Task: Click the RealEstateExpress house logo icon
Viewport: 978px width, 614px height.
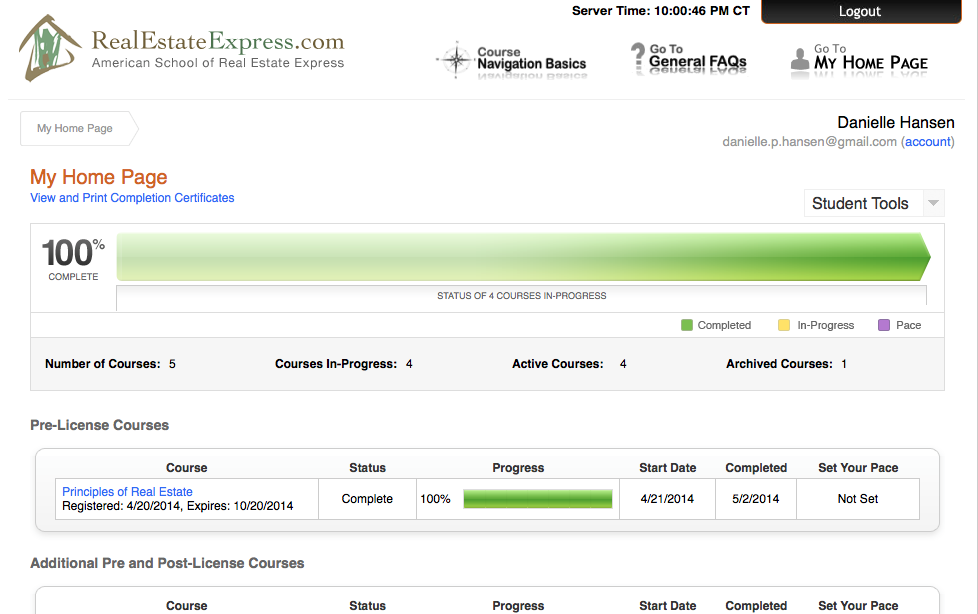Action: pyautogui.click(x=50, y=48)
